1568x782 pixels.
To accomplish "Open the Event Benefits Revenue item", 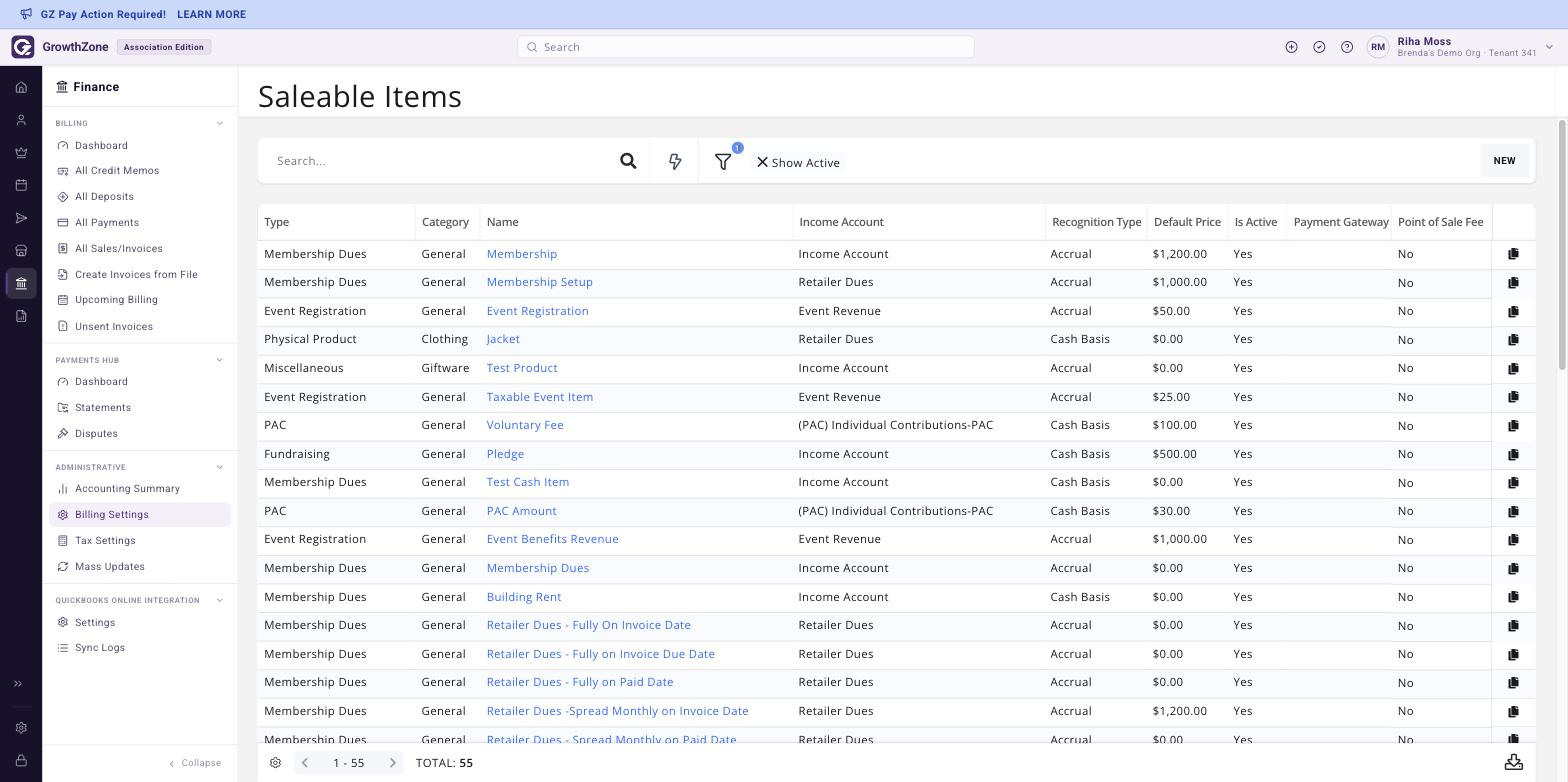I will pyautogui.click(x=552, y=539).
